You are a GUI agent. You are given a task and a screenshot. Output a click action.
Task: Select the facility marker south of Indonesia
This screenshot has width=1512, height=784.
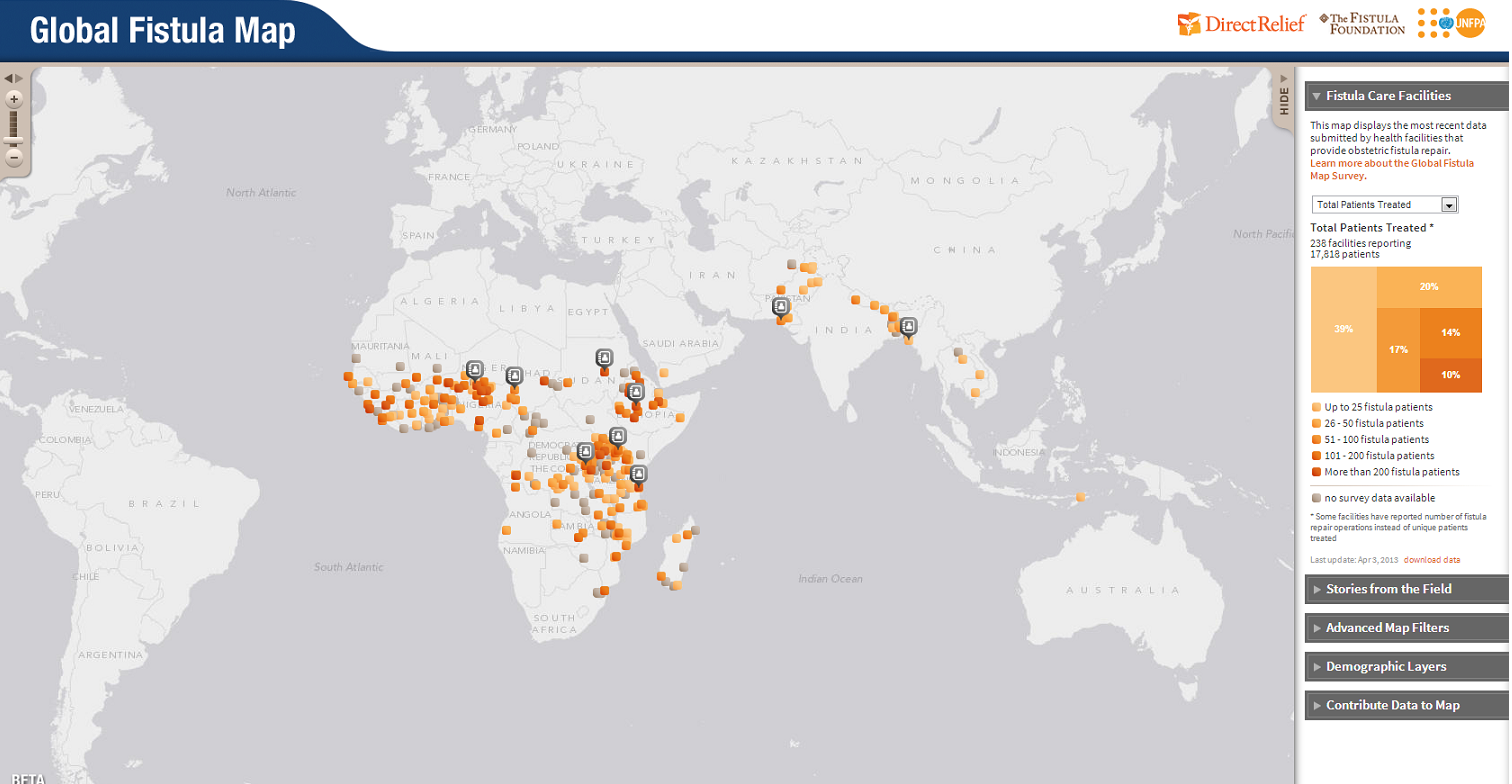click(1080, 496)
